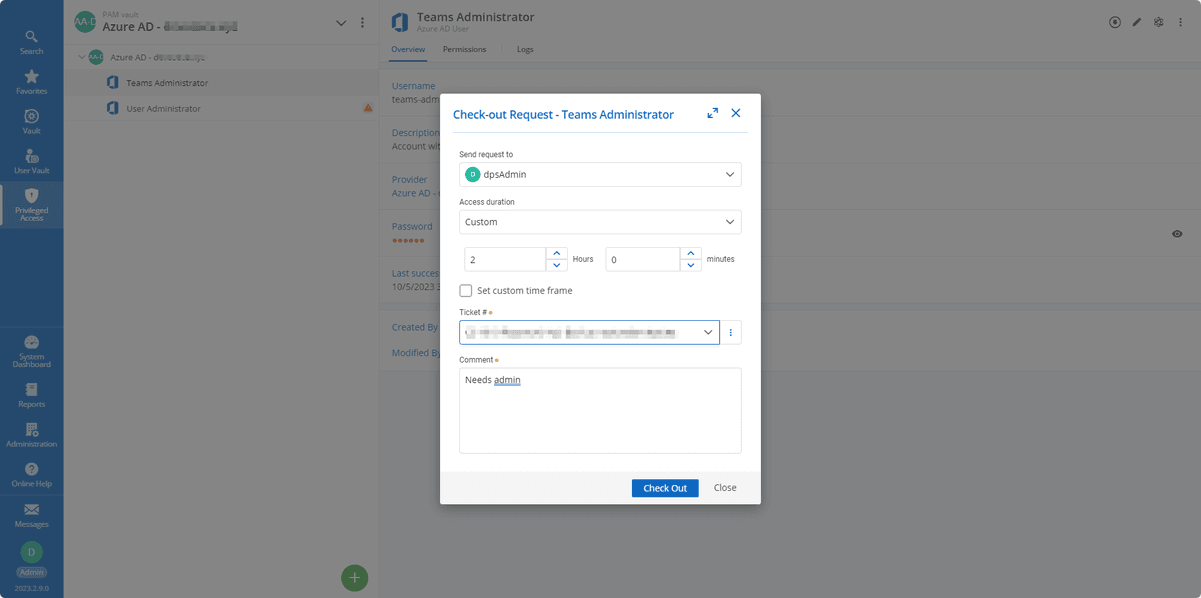Screen dimensions: 1201x598
Task: Open secret settings with the gear icon
Action: pyautogui.click(x=1158, y=21)
